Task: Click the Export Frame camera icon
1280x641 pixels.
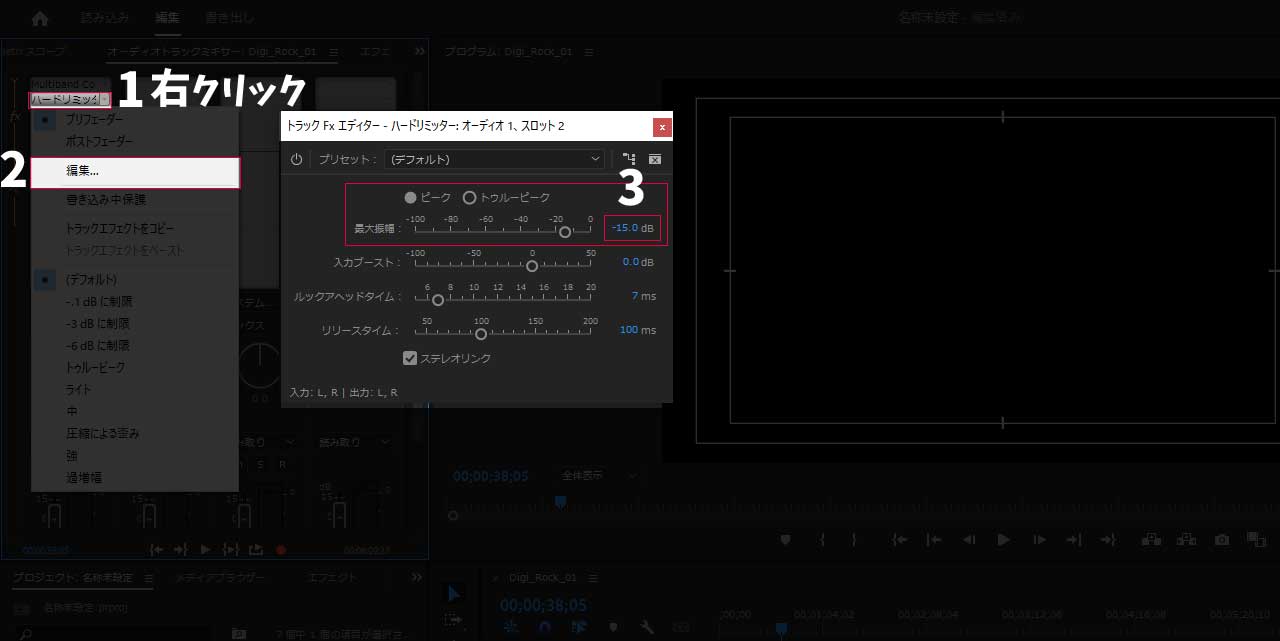Action: click(1221, 539)
